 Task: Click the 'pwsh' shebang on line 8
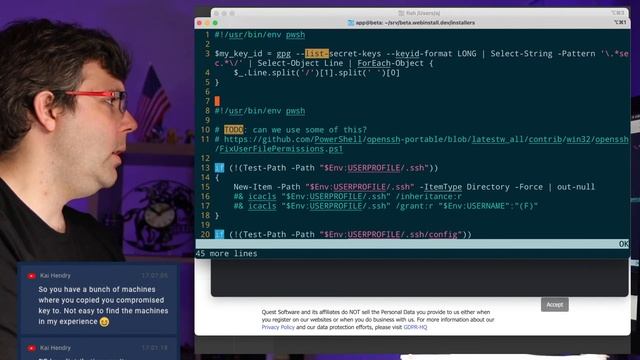tap(296, 111)
